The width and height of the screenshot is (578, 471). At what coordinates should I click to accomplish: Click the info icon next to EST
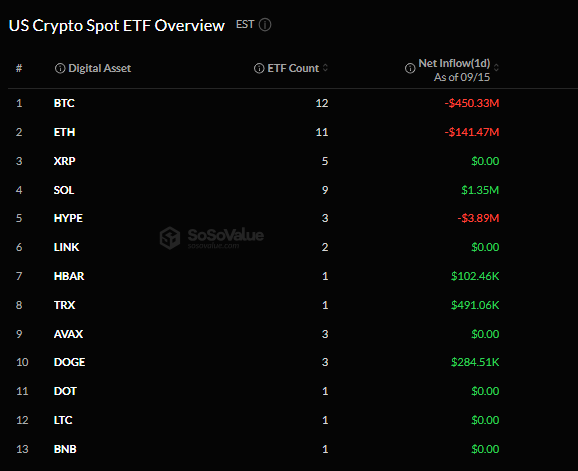click(x=265, y=25)
